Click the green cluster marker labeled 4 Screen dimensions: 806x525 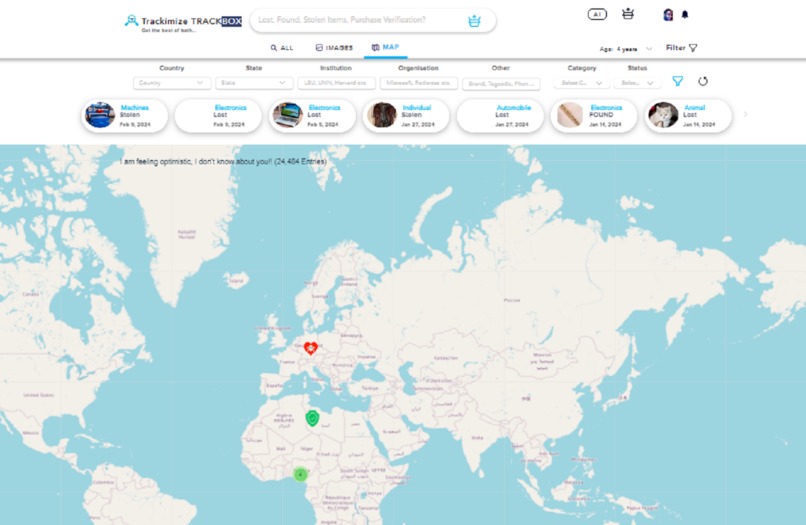coord(300,475)
